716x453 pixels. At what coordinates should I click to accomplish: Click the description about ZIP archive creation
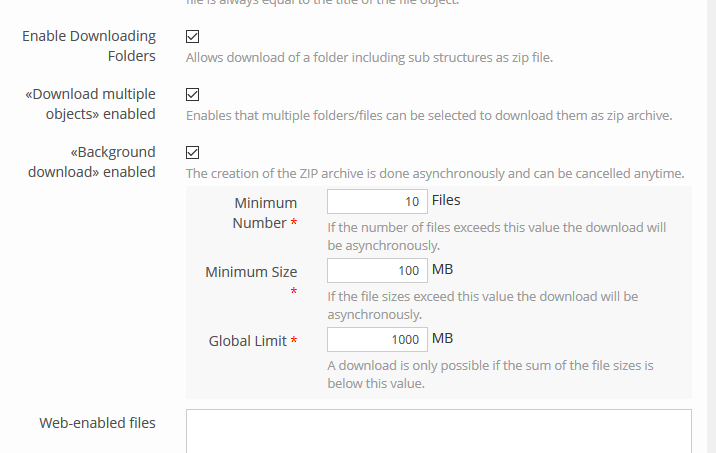(434, 174)
